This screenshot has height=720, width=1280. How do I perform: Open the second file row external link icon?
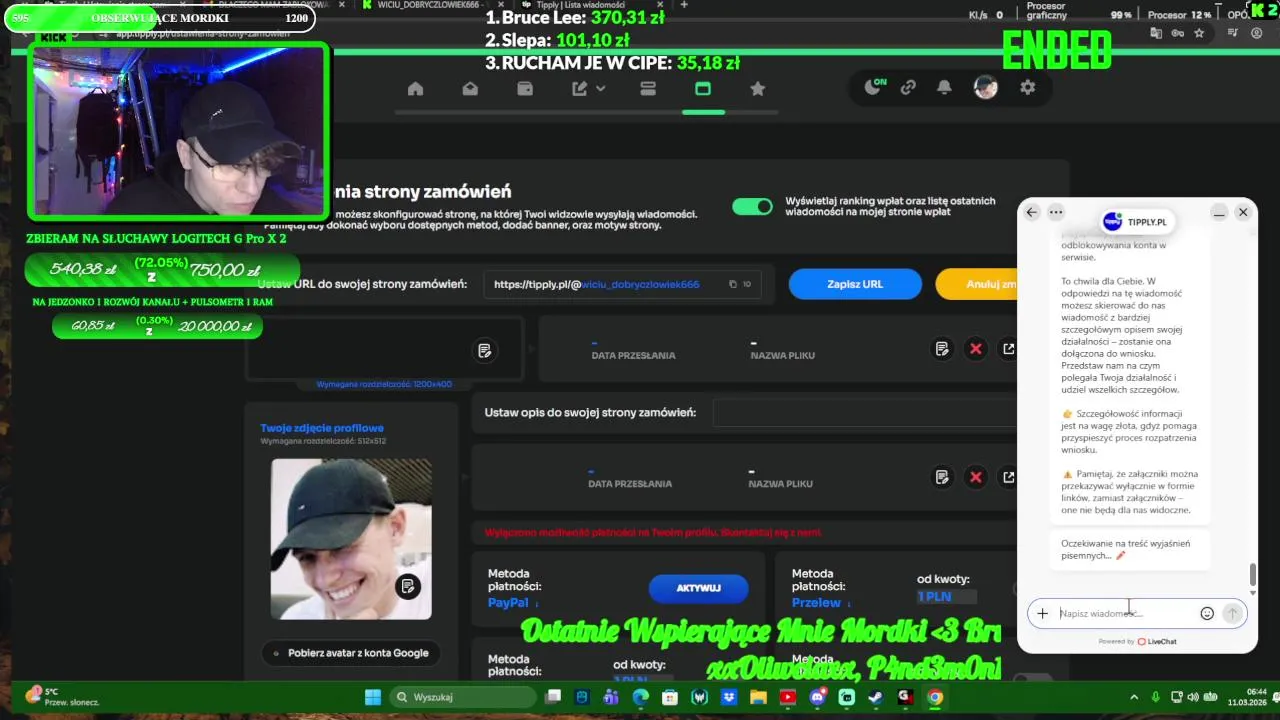pos(1008,477)
